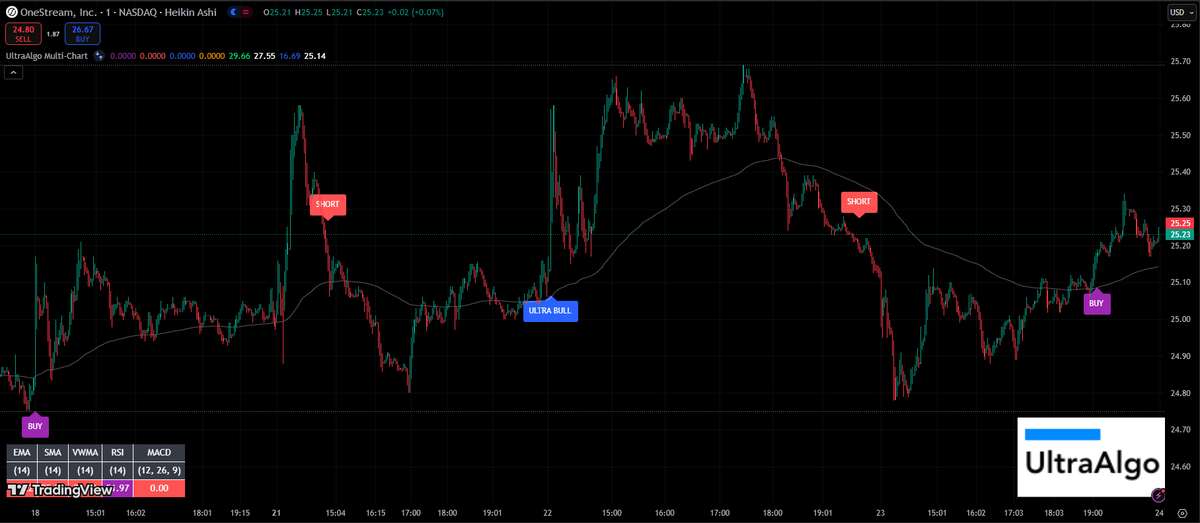
Task: Click the second SHORT signal near 19:01
Action: 859,201
